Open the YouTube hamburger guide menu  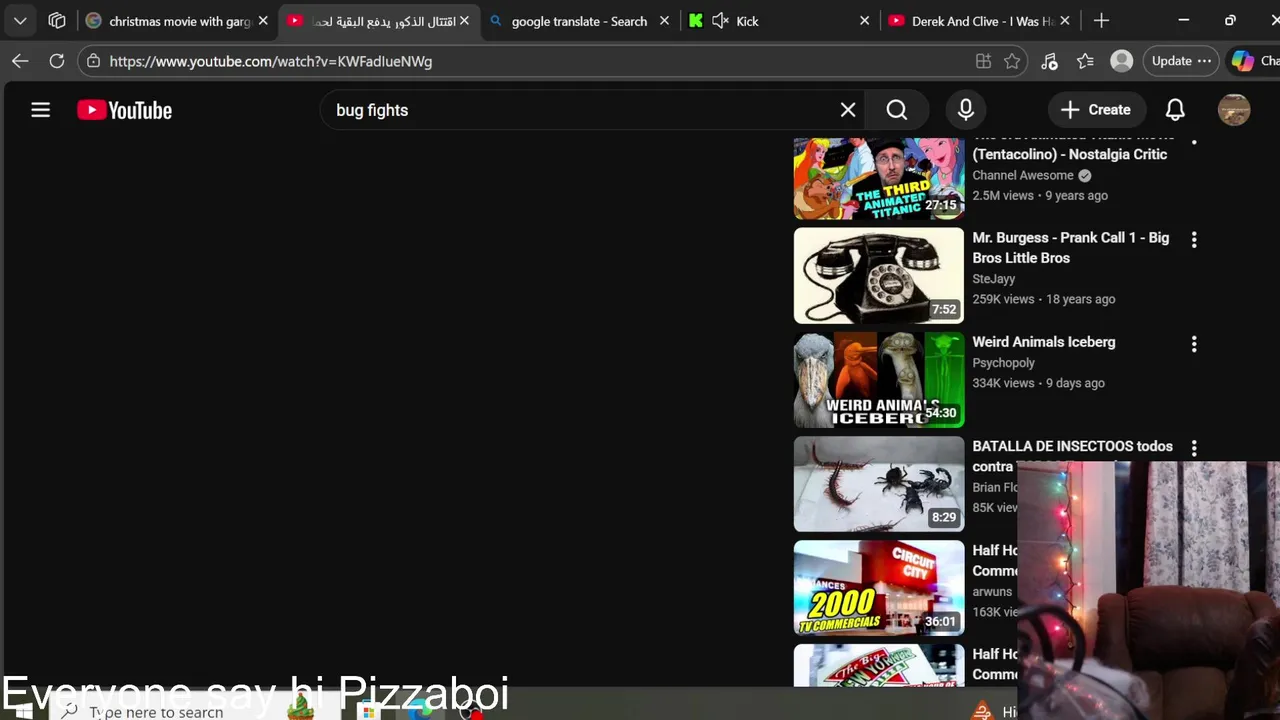pyautogui.click(x=40, y=110)
